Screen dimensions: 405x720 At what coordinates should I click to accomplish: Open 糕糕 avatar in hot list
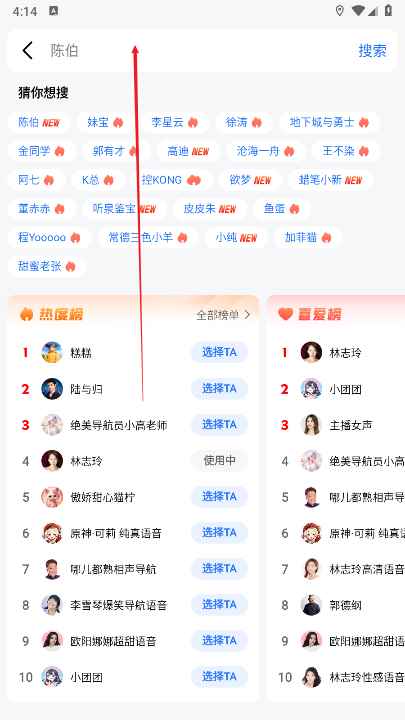pos(52,353)
